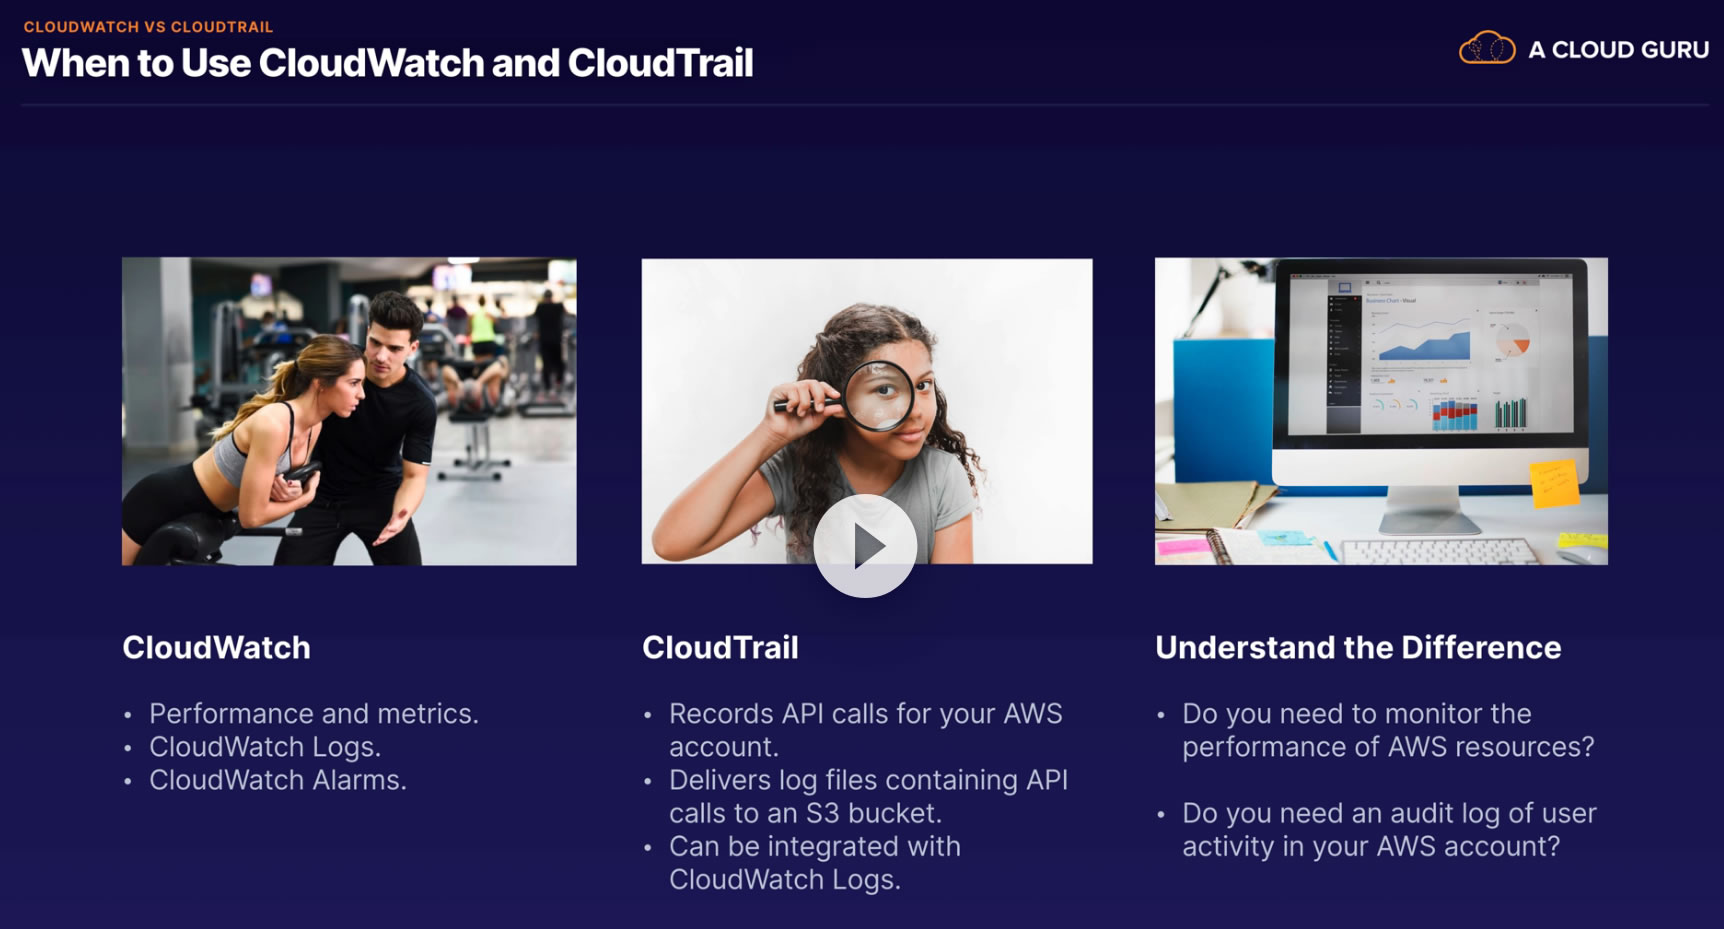
Task: Select the CloudWatch Logs bullet
Action: [x=265, y=747]
